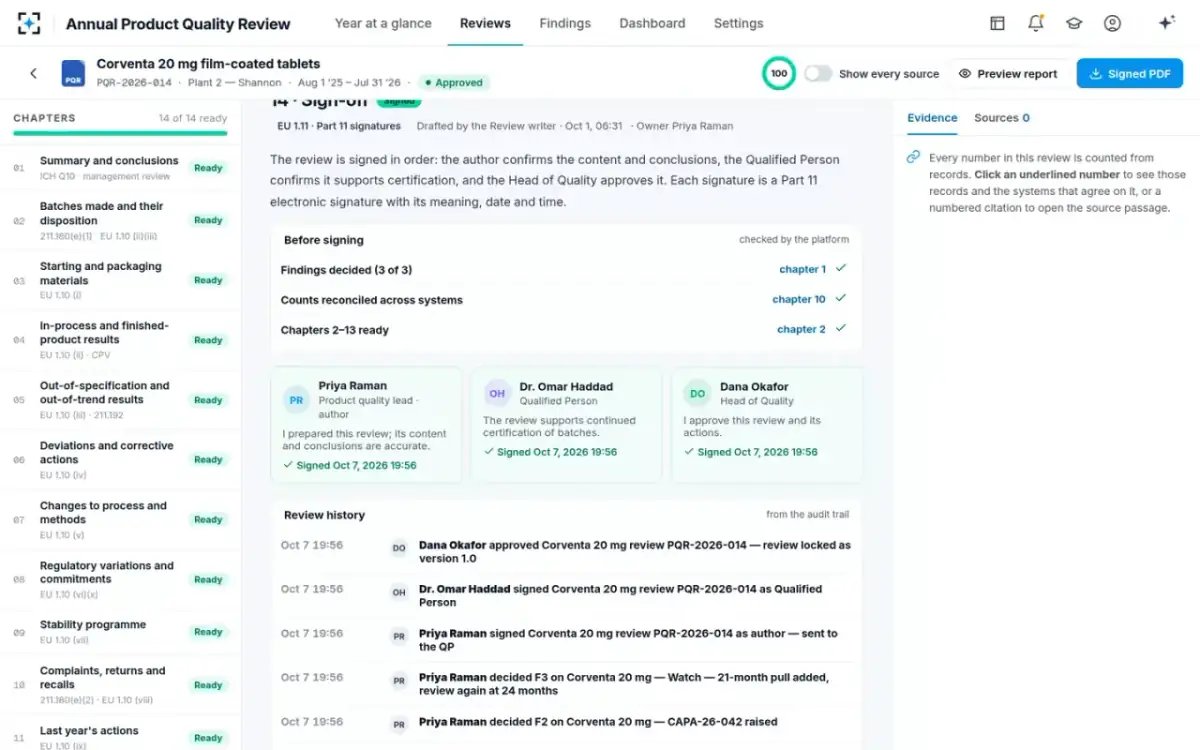
Task: Open the layout panel icon
Action: [x=997, y=23]
